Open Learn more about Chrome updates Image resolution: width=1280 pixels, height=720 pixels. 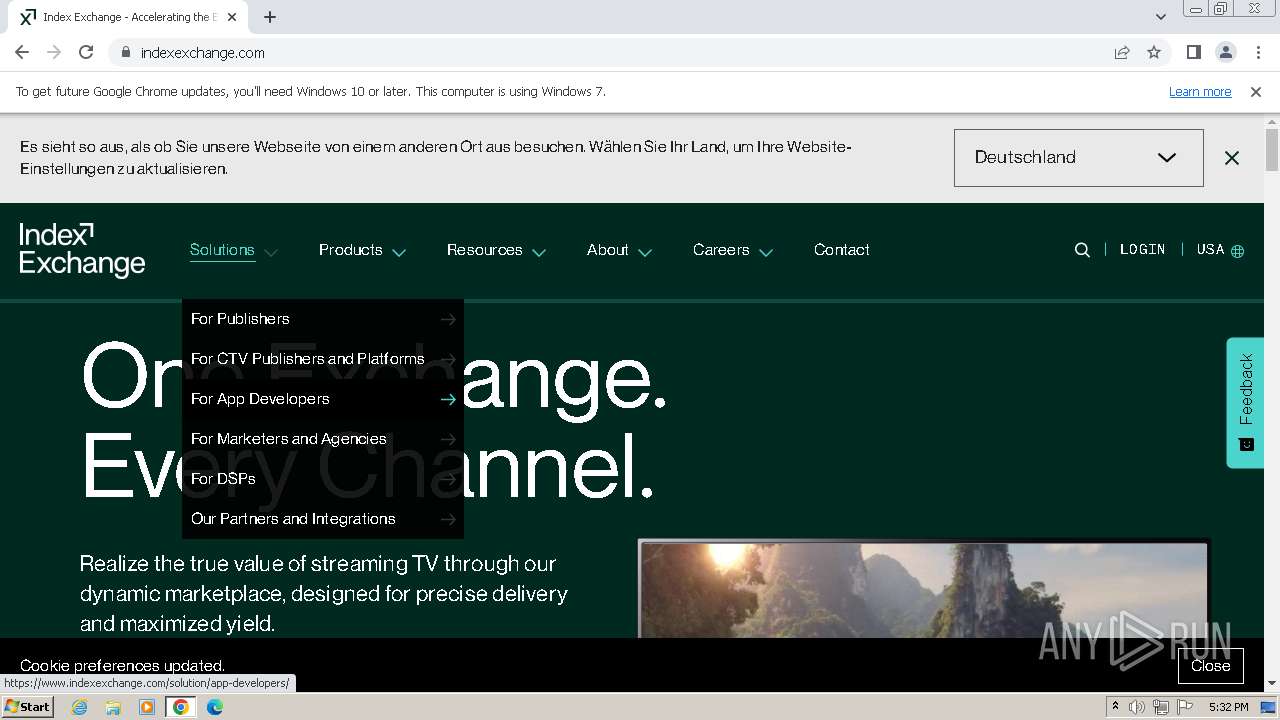point(1200,91)
